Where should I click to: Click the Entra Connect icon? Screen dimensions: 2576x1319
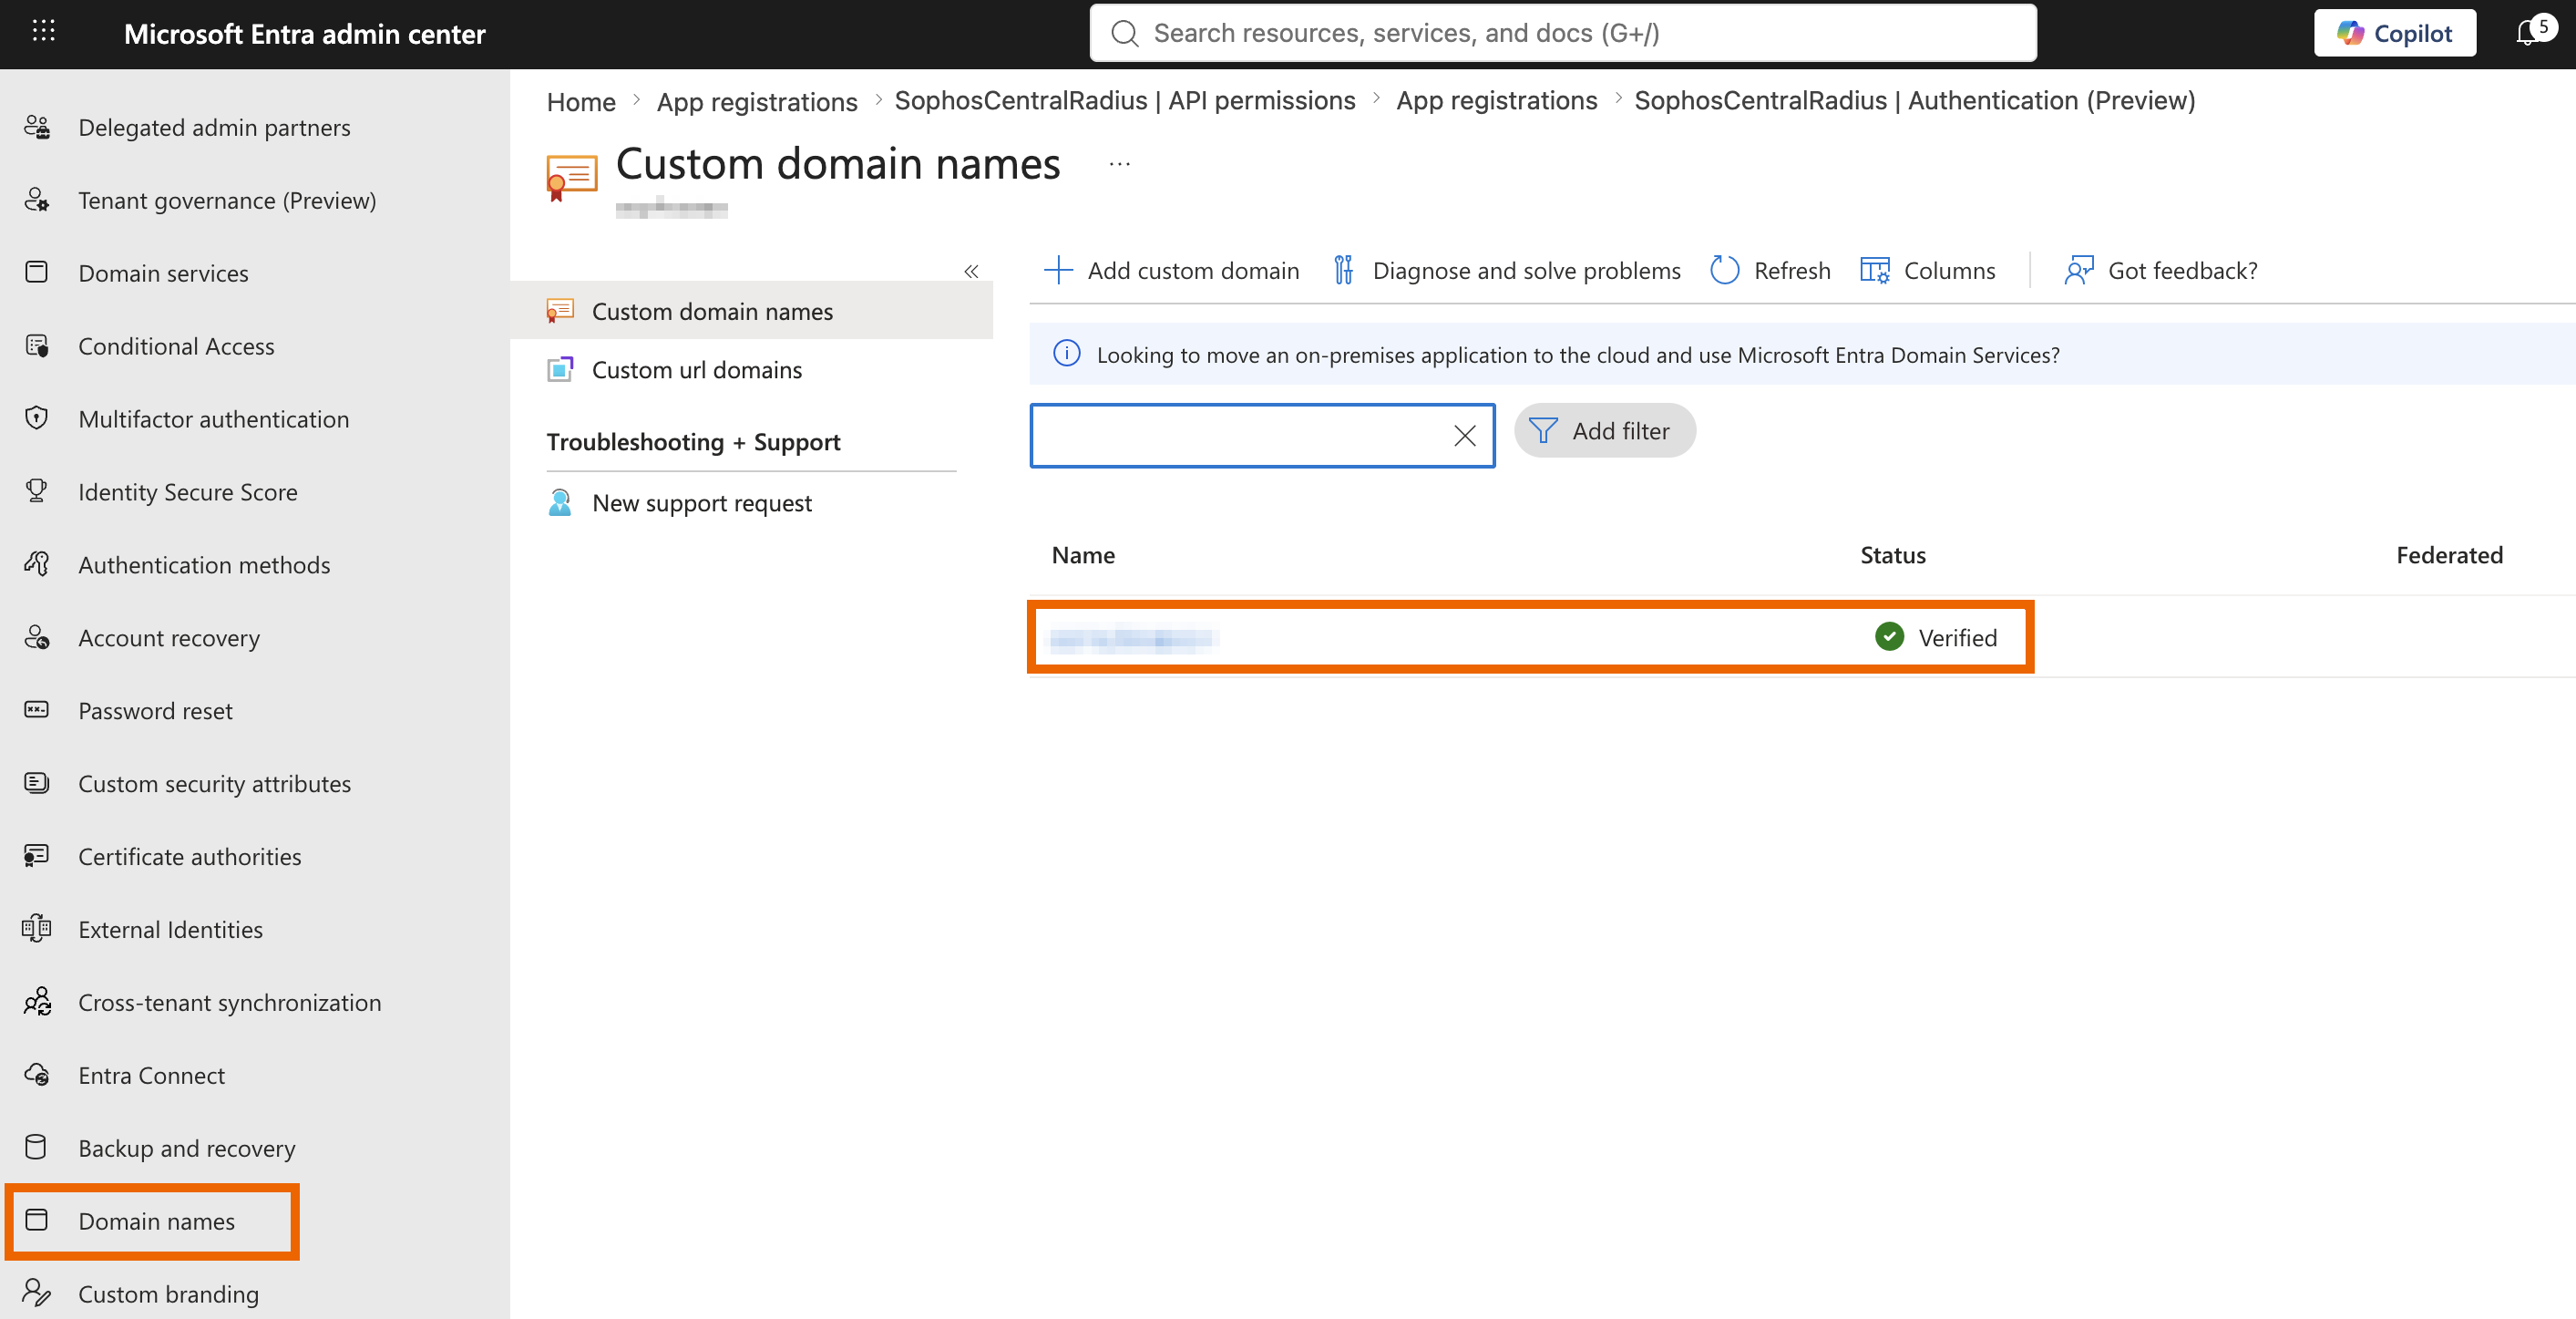click(37, 1075)
